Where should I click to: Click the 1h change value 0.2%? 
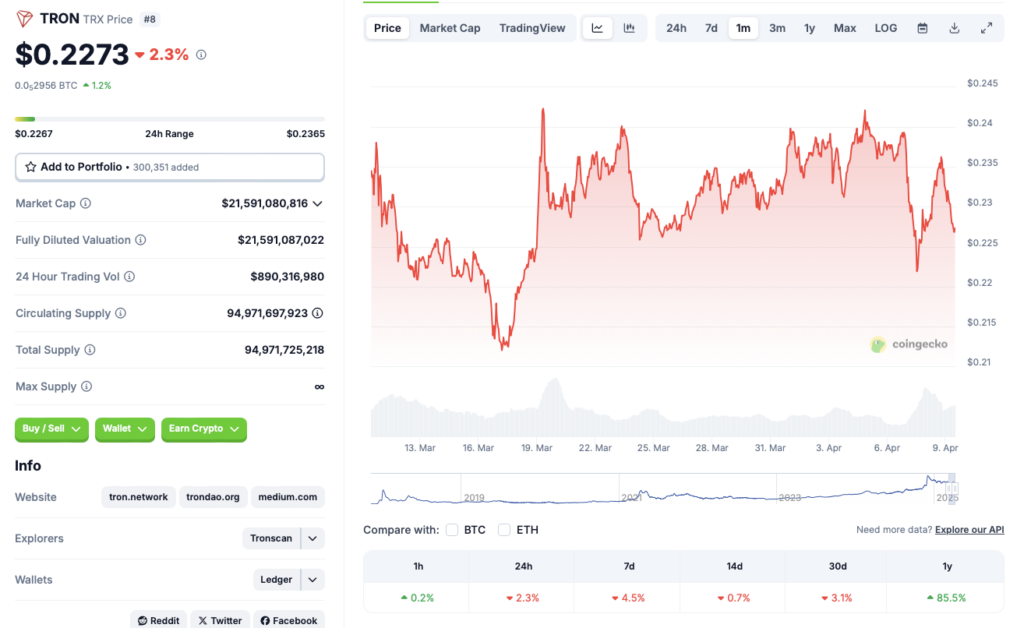[418, 598]
